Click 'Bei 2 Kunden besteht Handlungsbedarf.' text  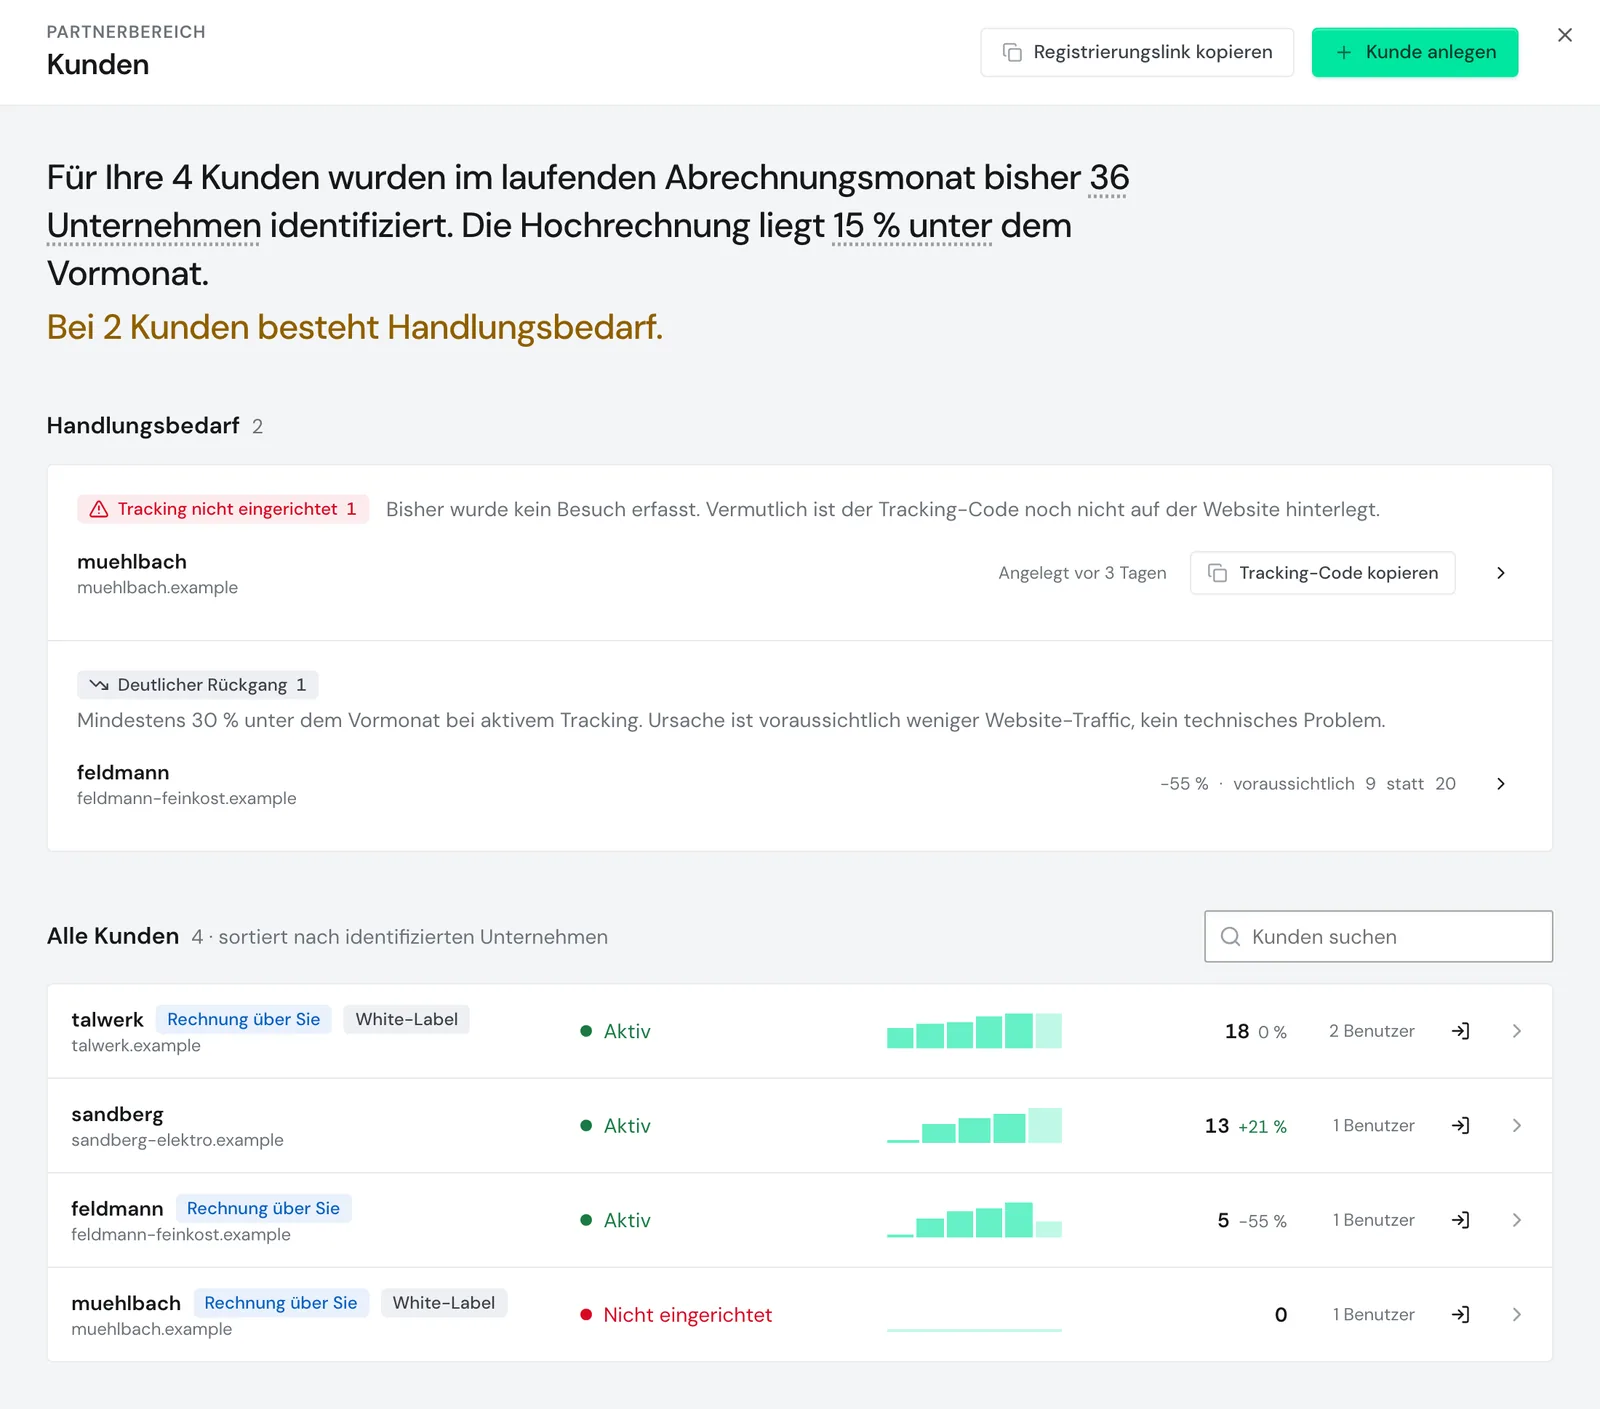tap(355, 328)
